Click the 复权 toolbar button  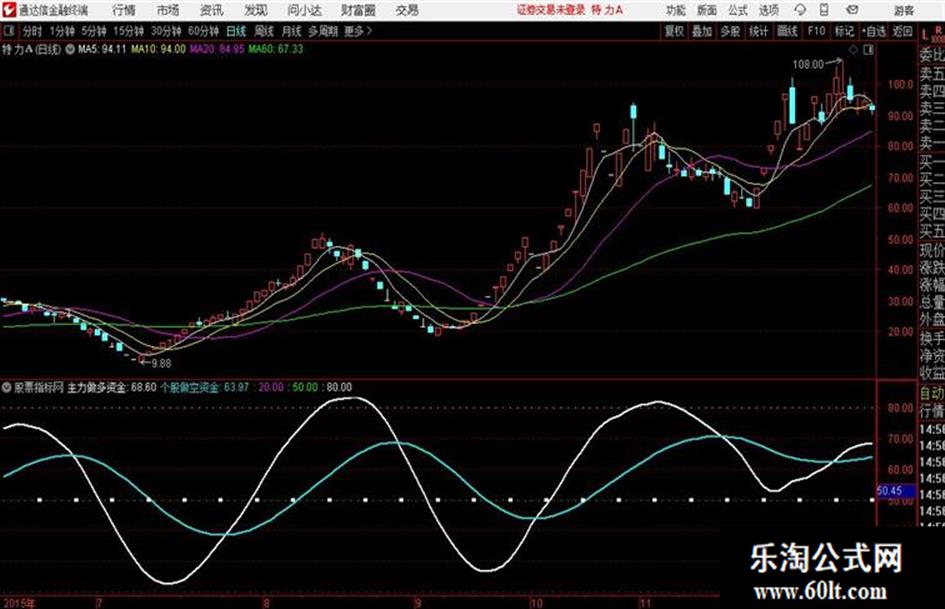click(674, 31)
